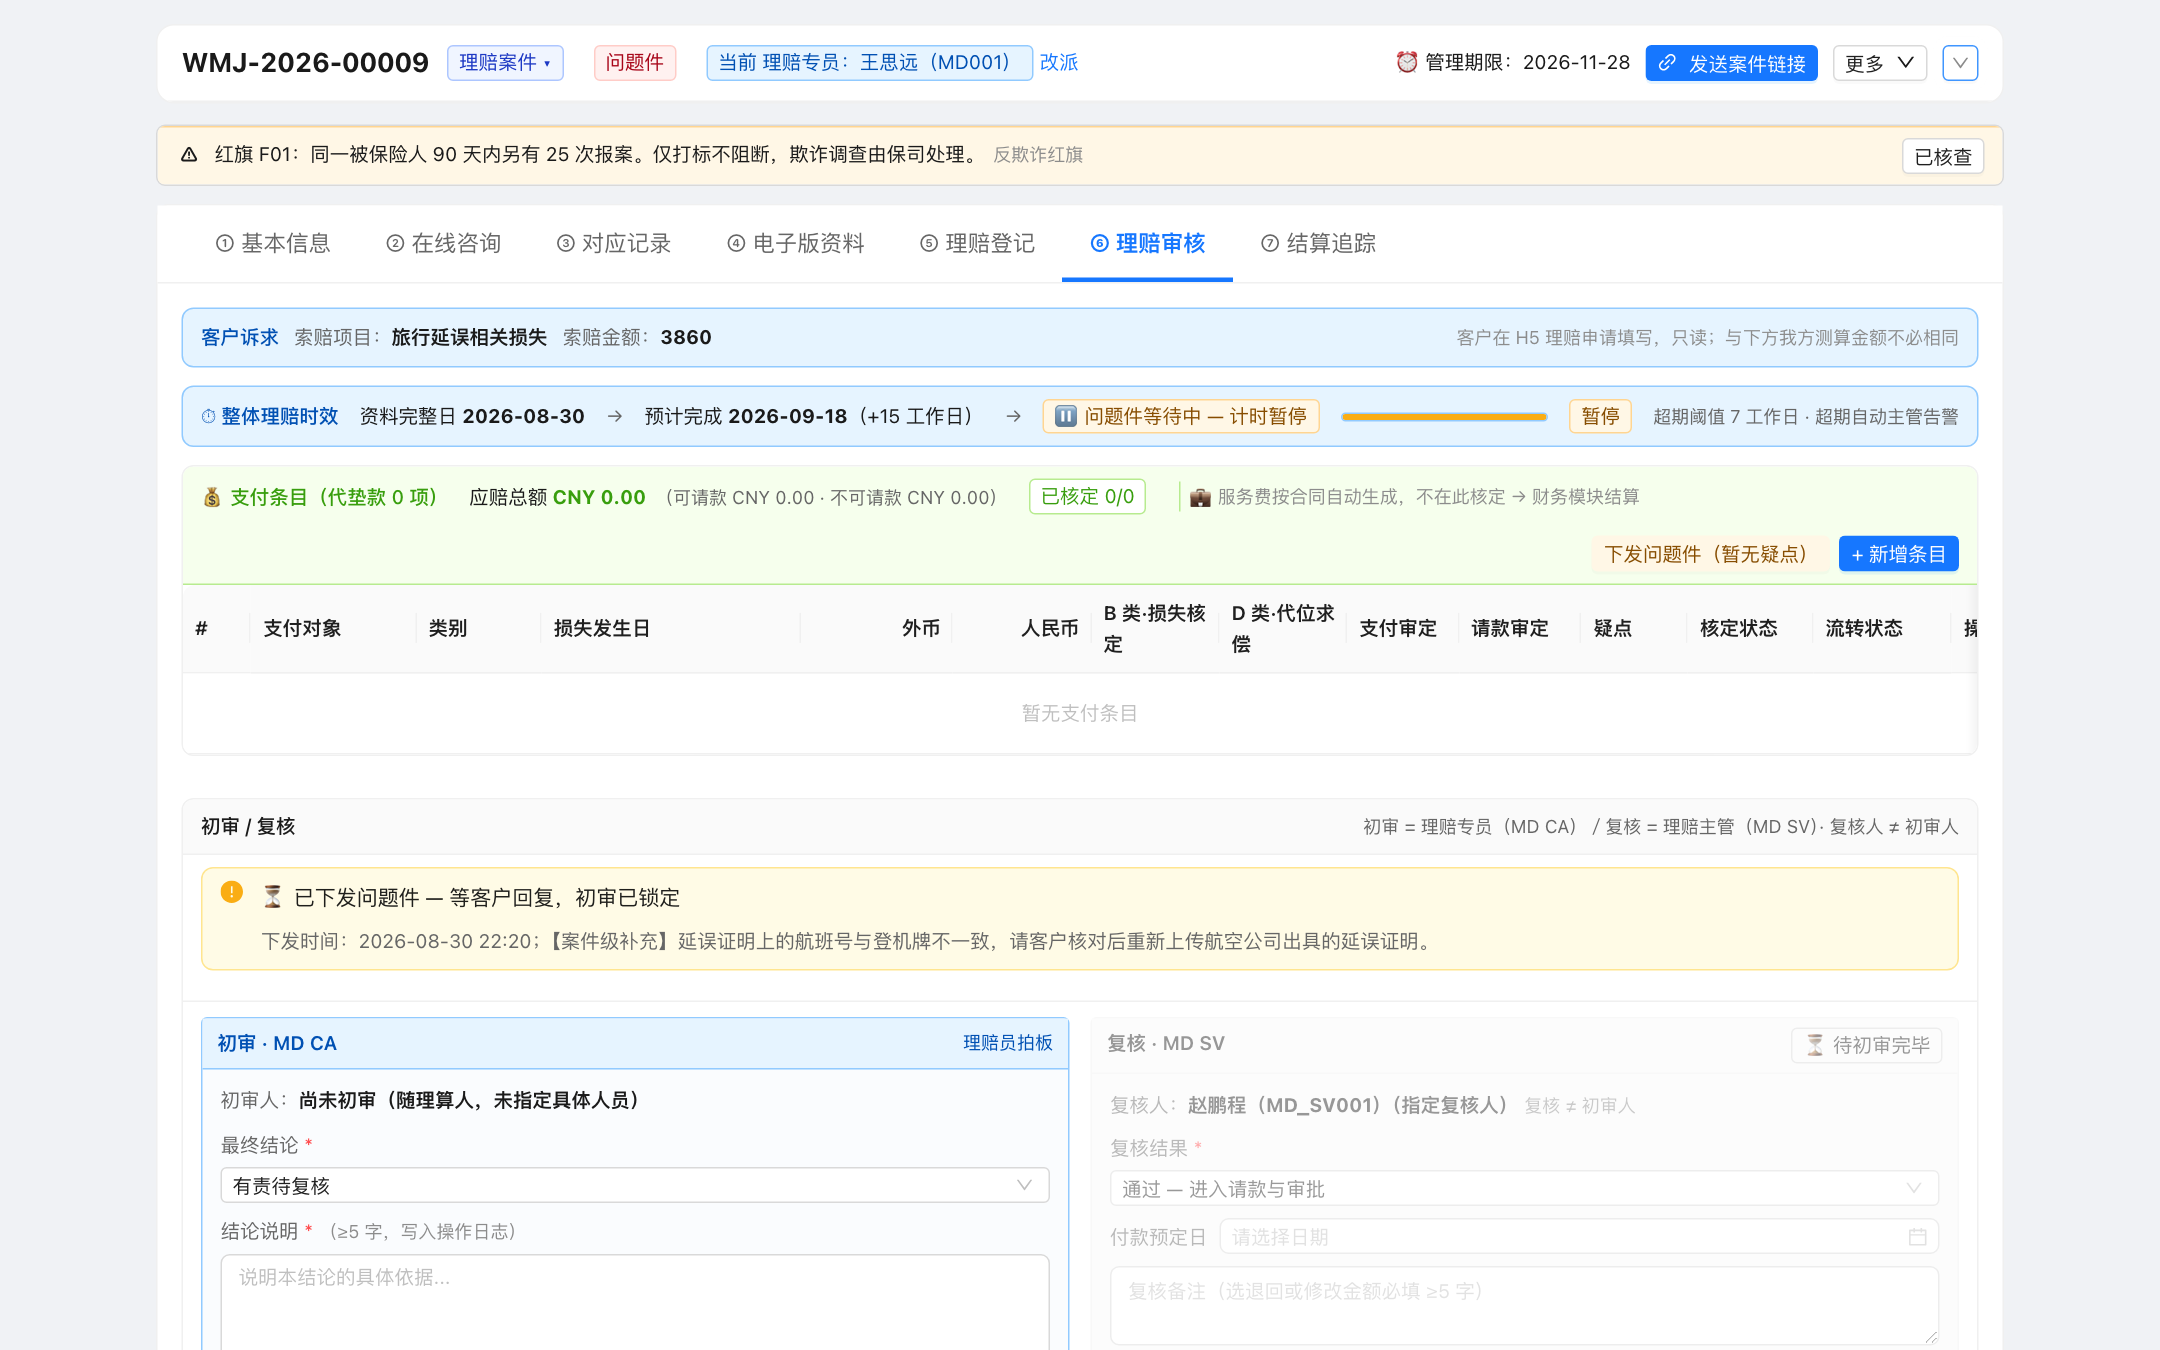Open the 复核结果 select showing 通过
This screenshot has height=1350, width=2160.
coord(1524,1188)
